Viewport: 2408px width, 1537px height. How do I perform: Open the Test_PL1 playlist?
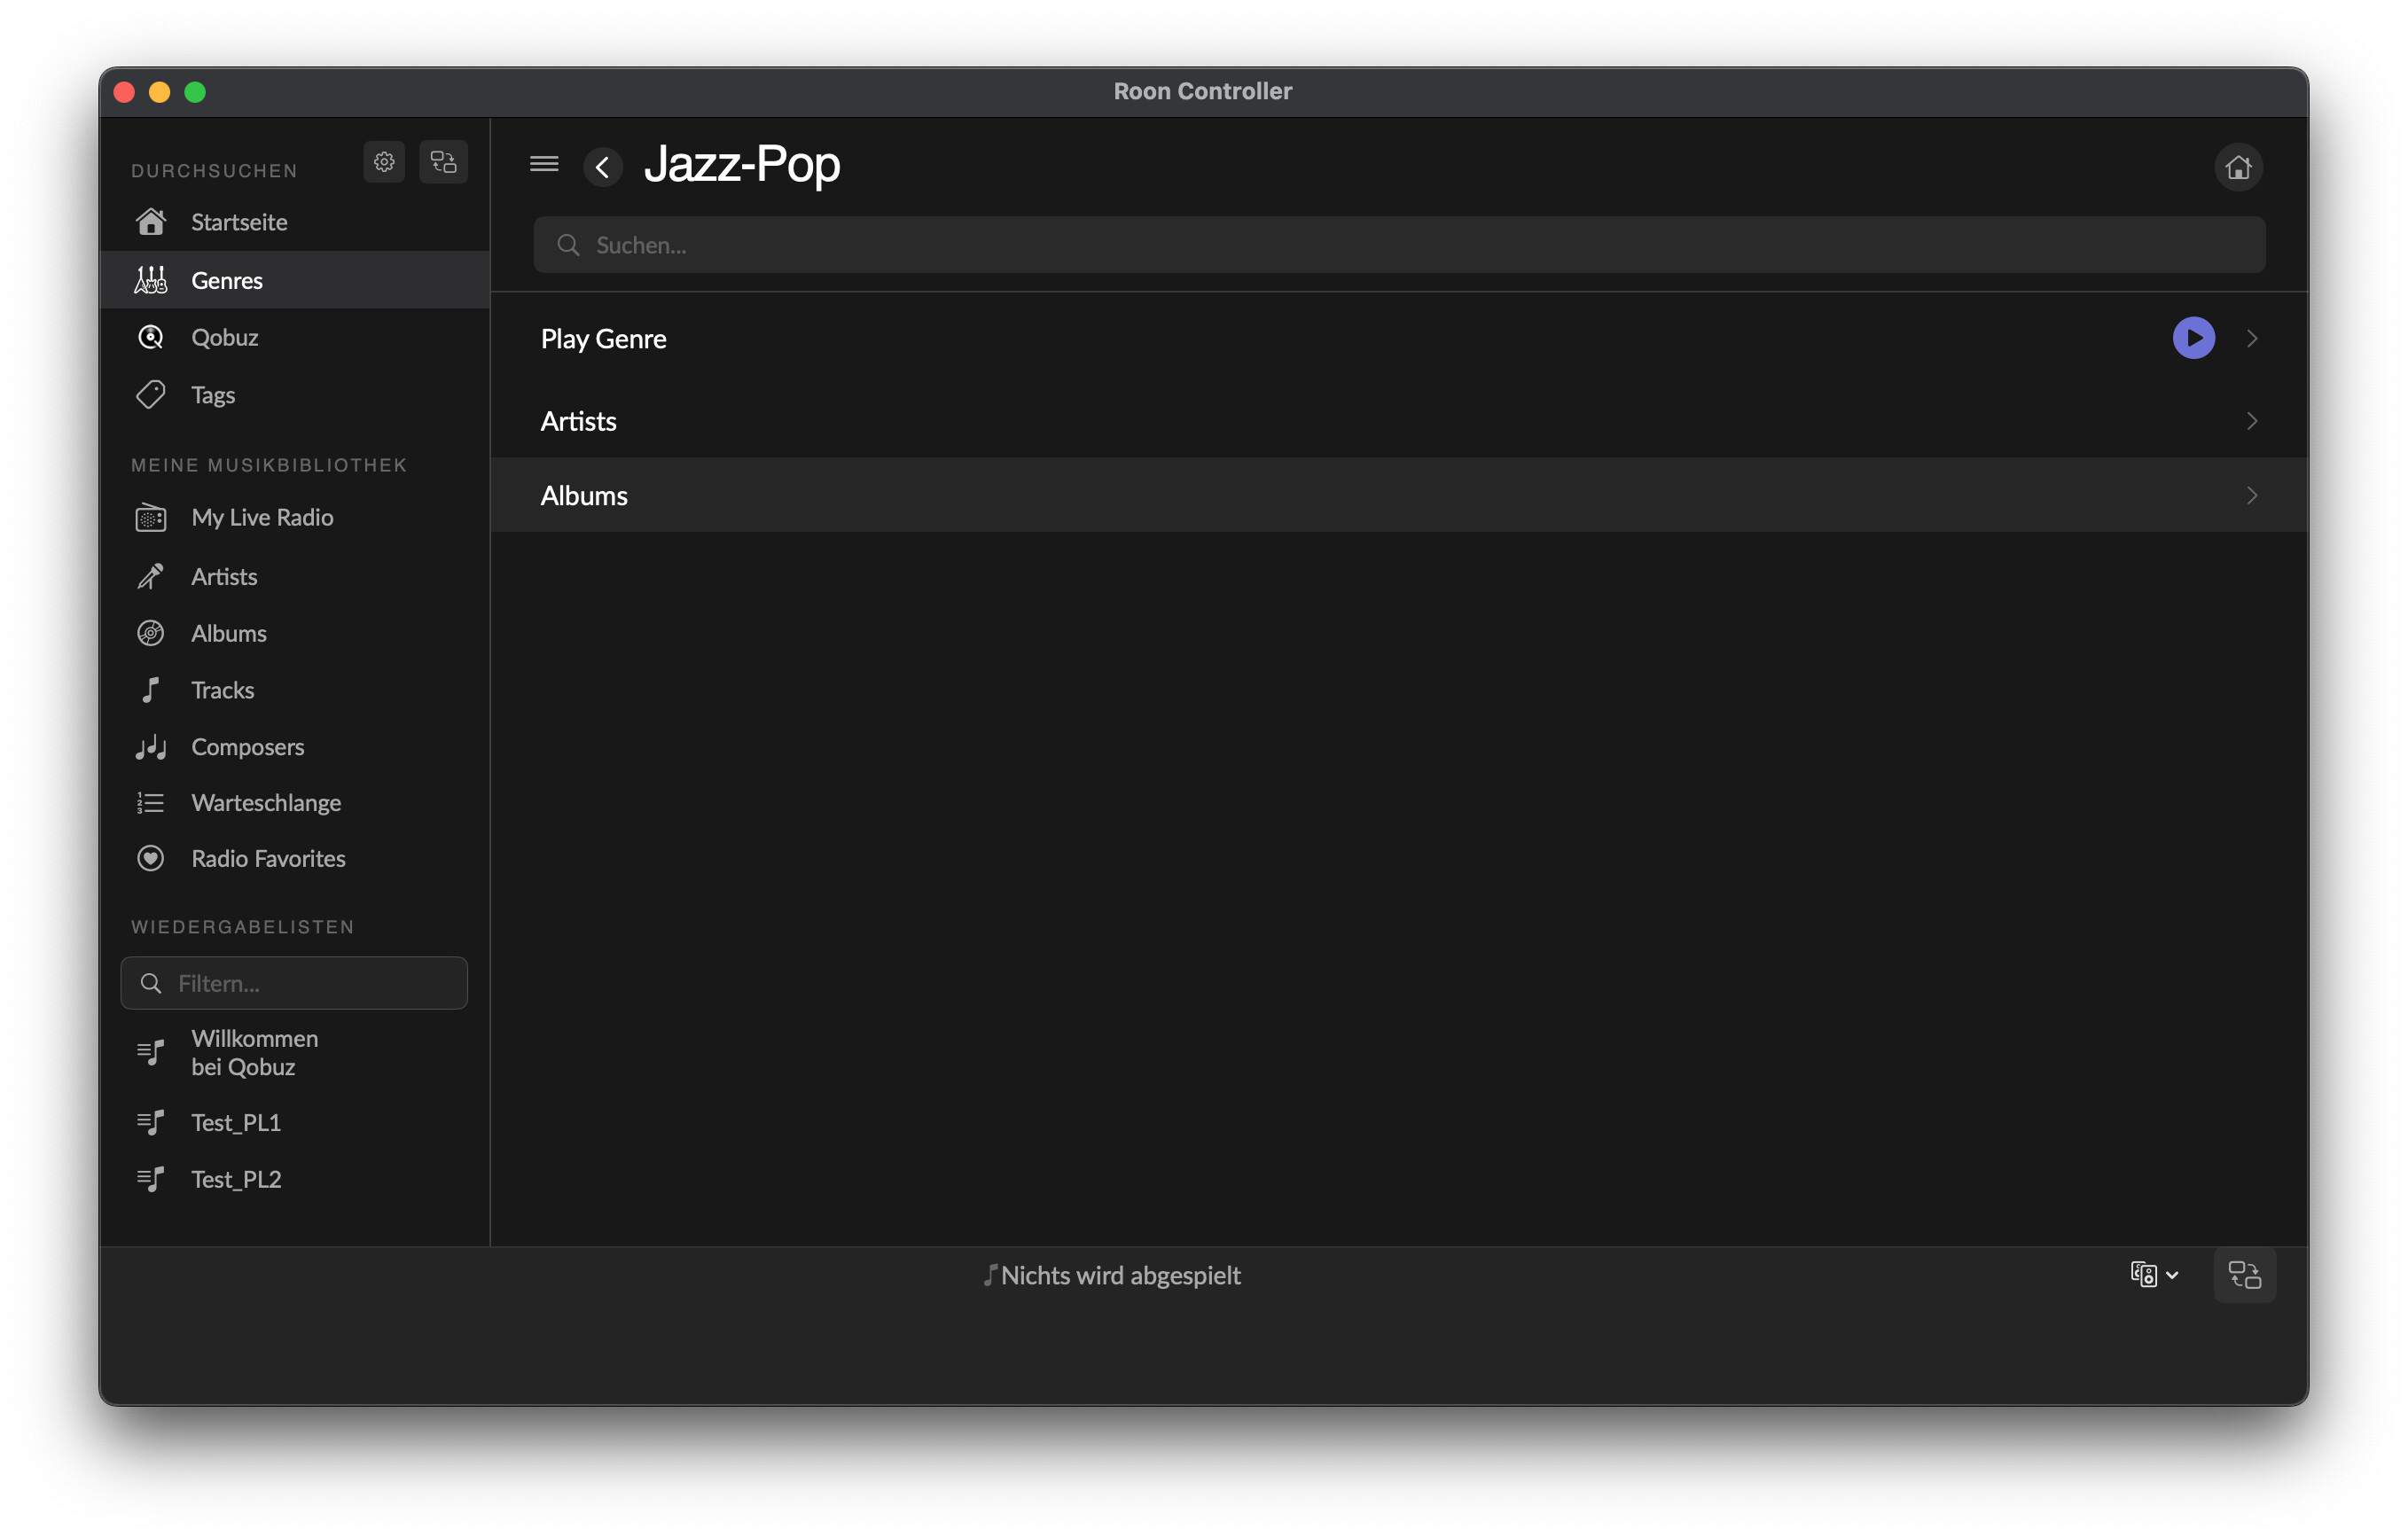click(236, 1123)
